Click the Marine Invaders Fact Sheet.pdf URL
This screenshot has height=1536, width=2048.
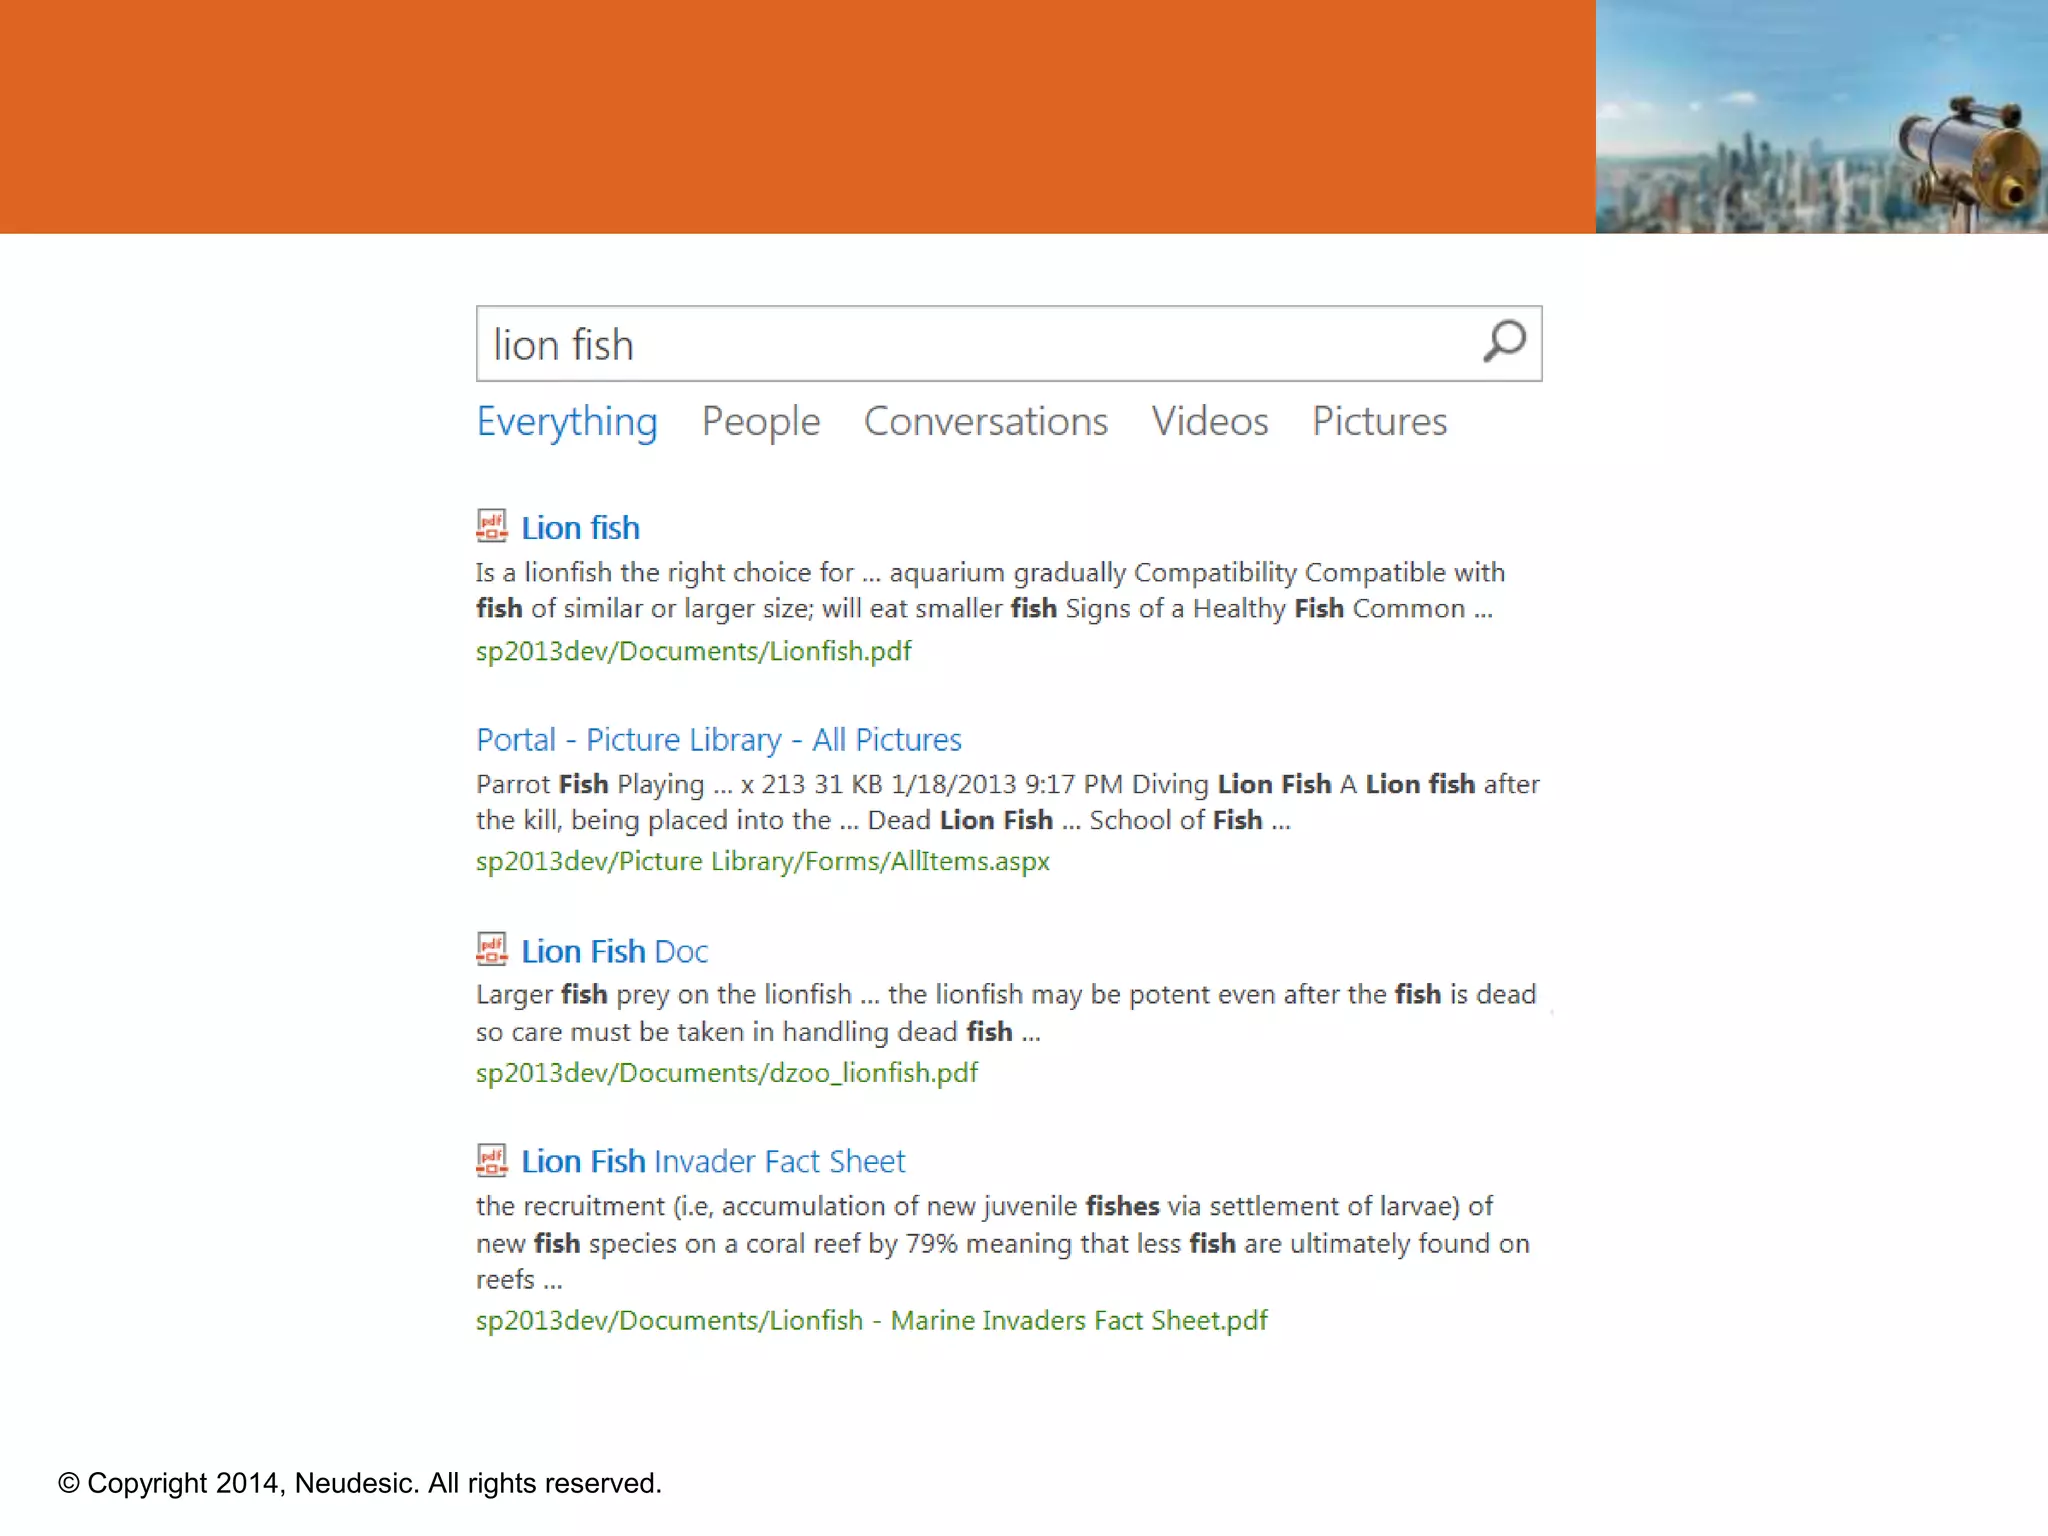coord(871,1321)
